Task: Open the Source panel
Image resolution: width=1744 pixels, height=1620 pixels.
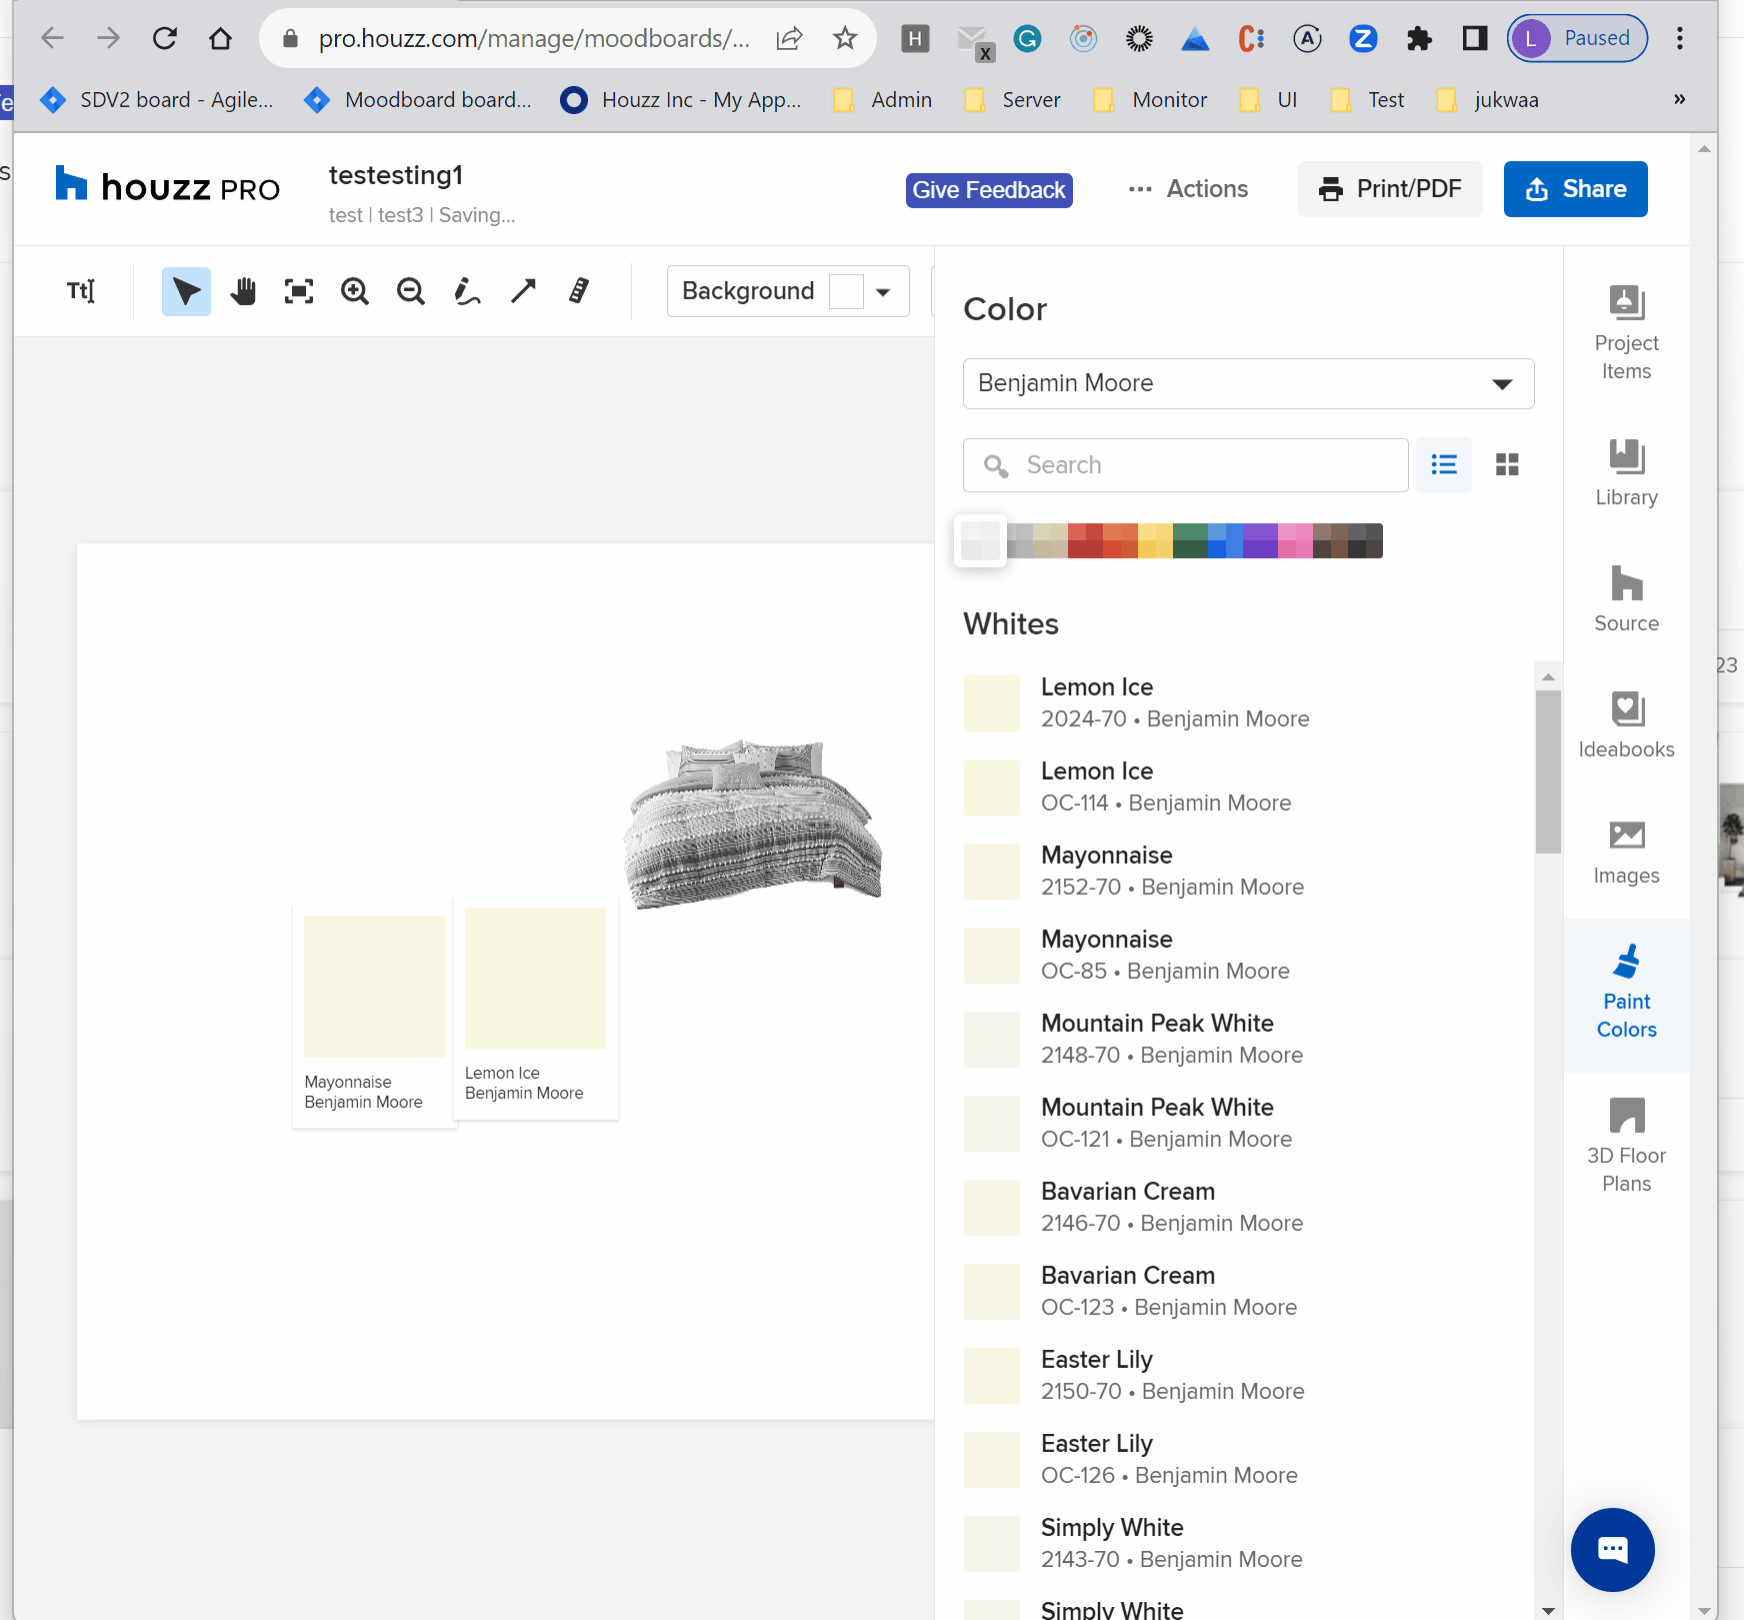Action: (x=1626, y=599)
